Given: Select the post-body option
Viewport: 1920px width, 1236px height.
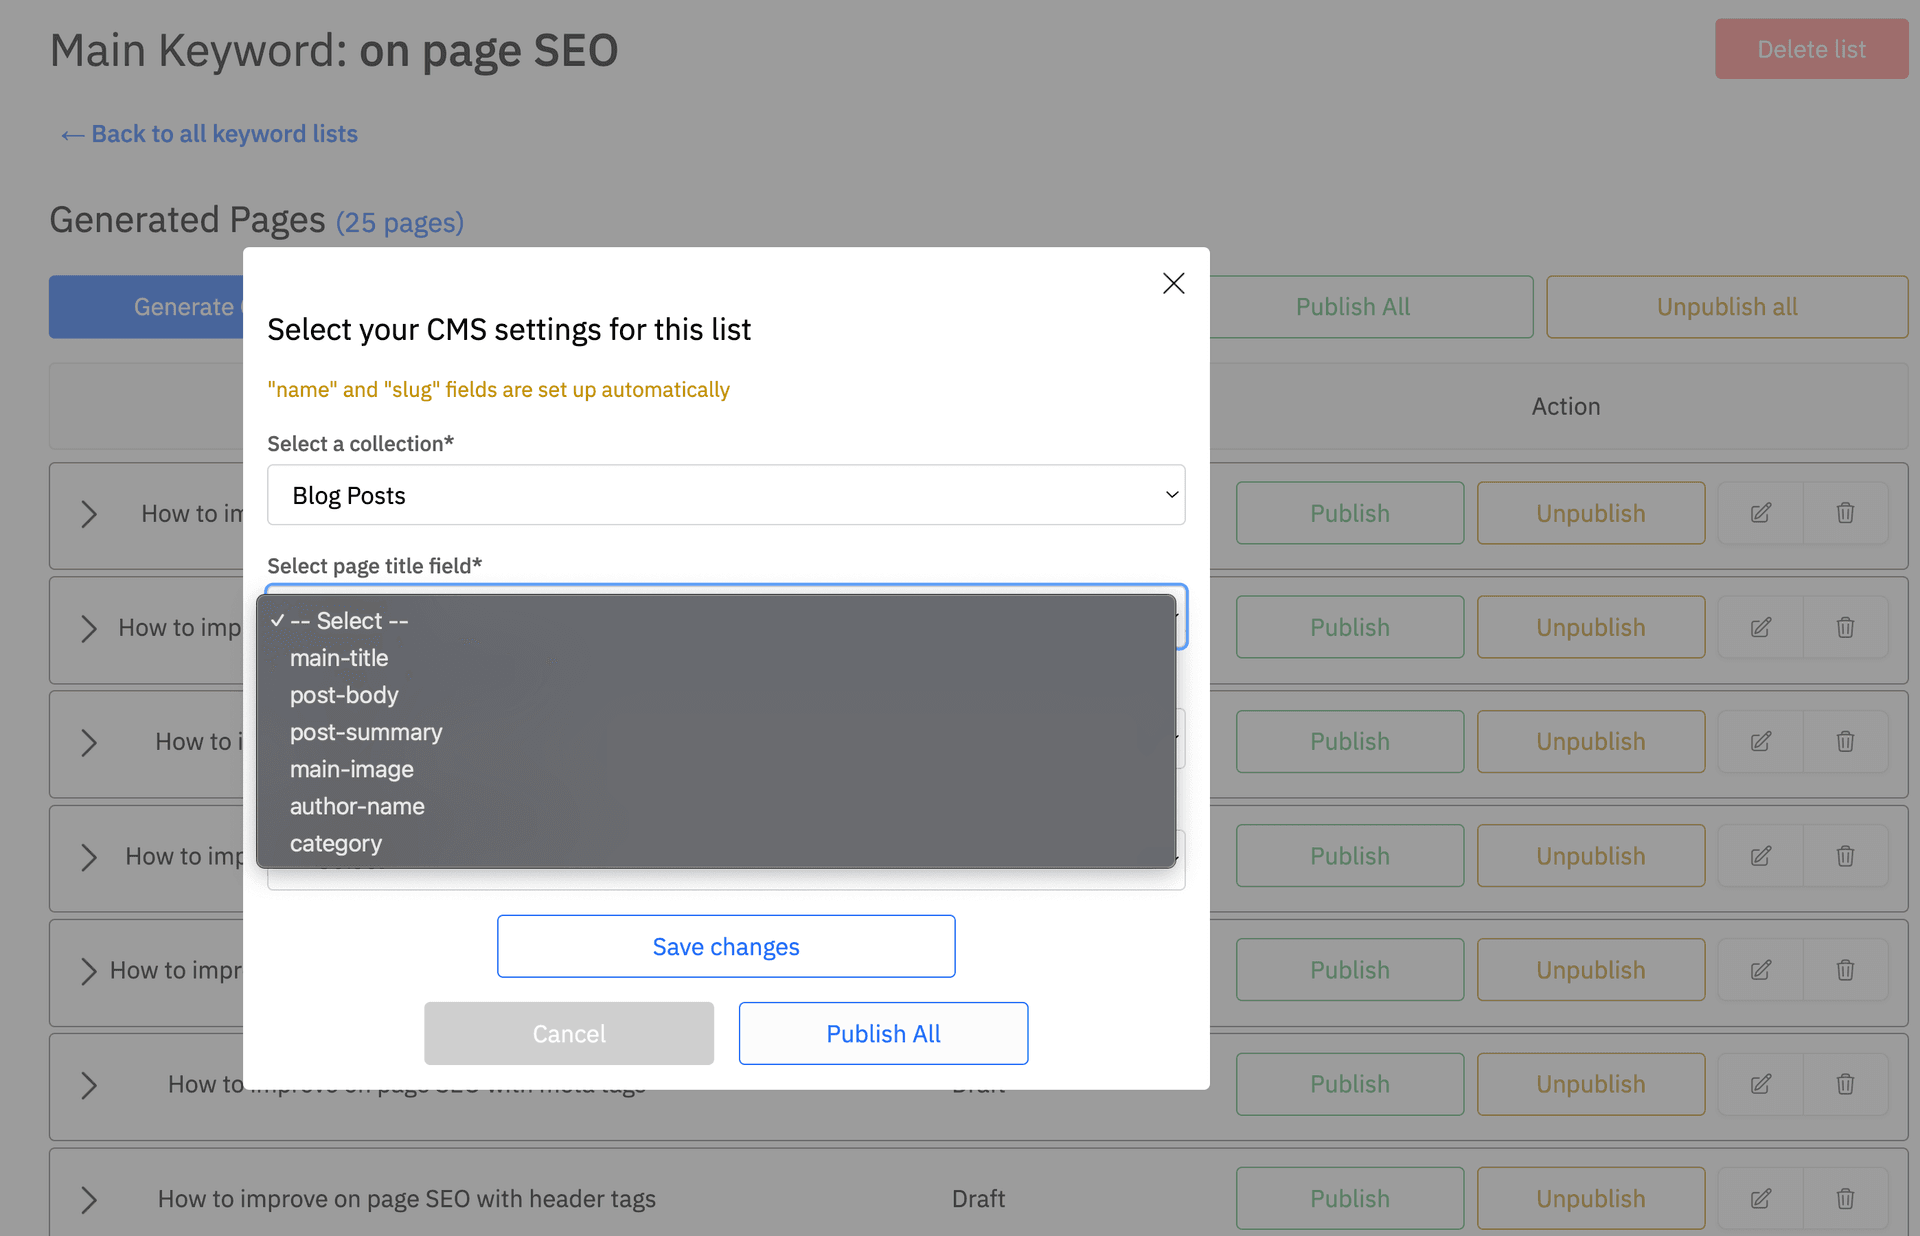Looking at the screenshot, I should (x=344, y=695).
